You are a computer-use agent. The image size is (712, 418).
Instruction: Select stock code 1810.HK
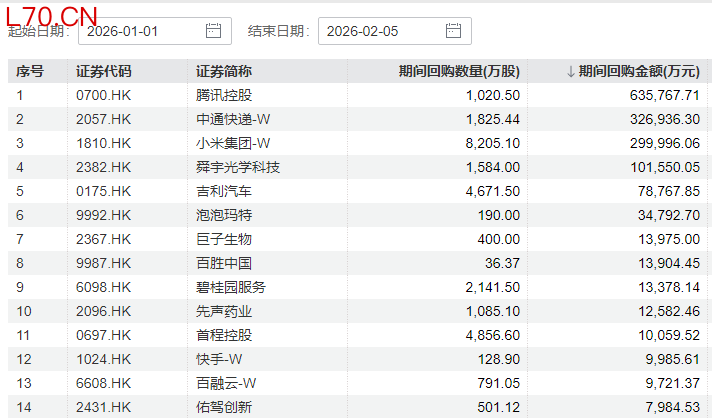tap(104, 143)
